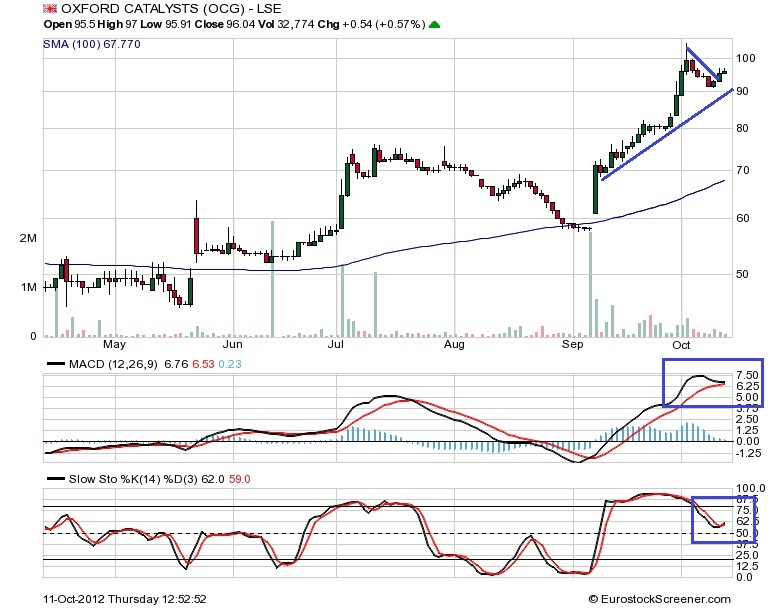This screenshot has height=610, width=778.
Task: Click the 11-Oct-2012 Thursday 12:52:52 timestamp
Action: coord(125,600)
